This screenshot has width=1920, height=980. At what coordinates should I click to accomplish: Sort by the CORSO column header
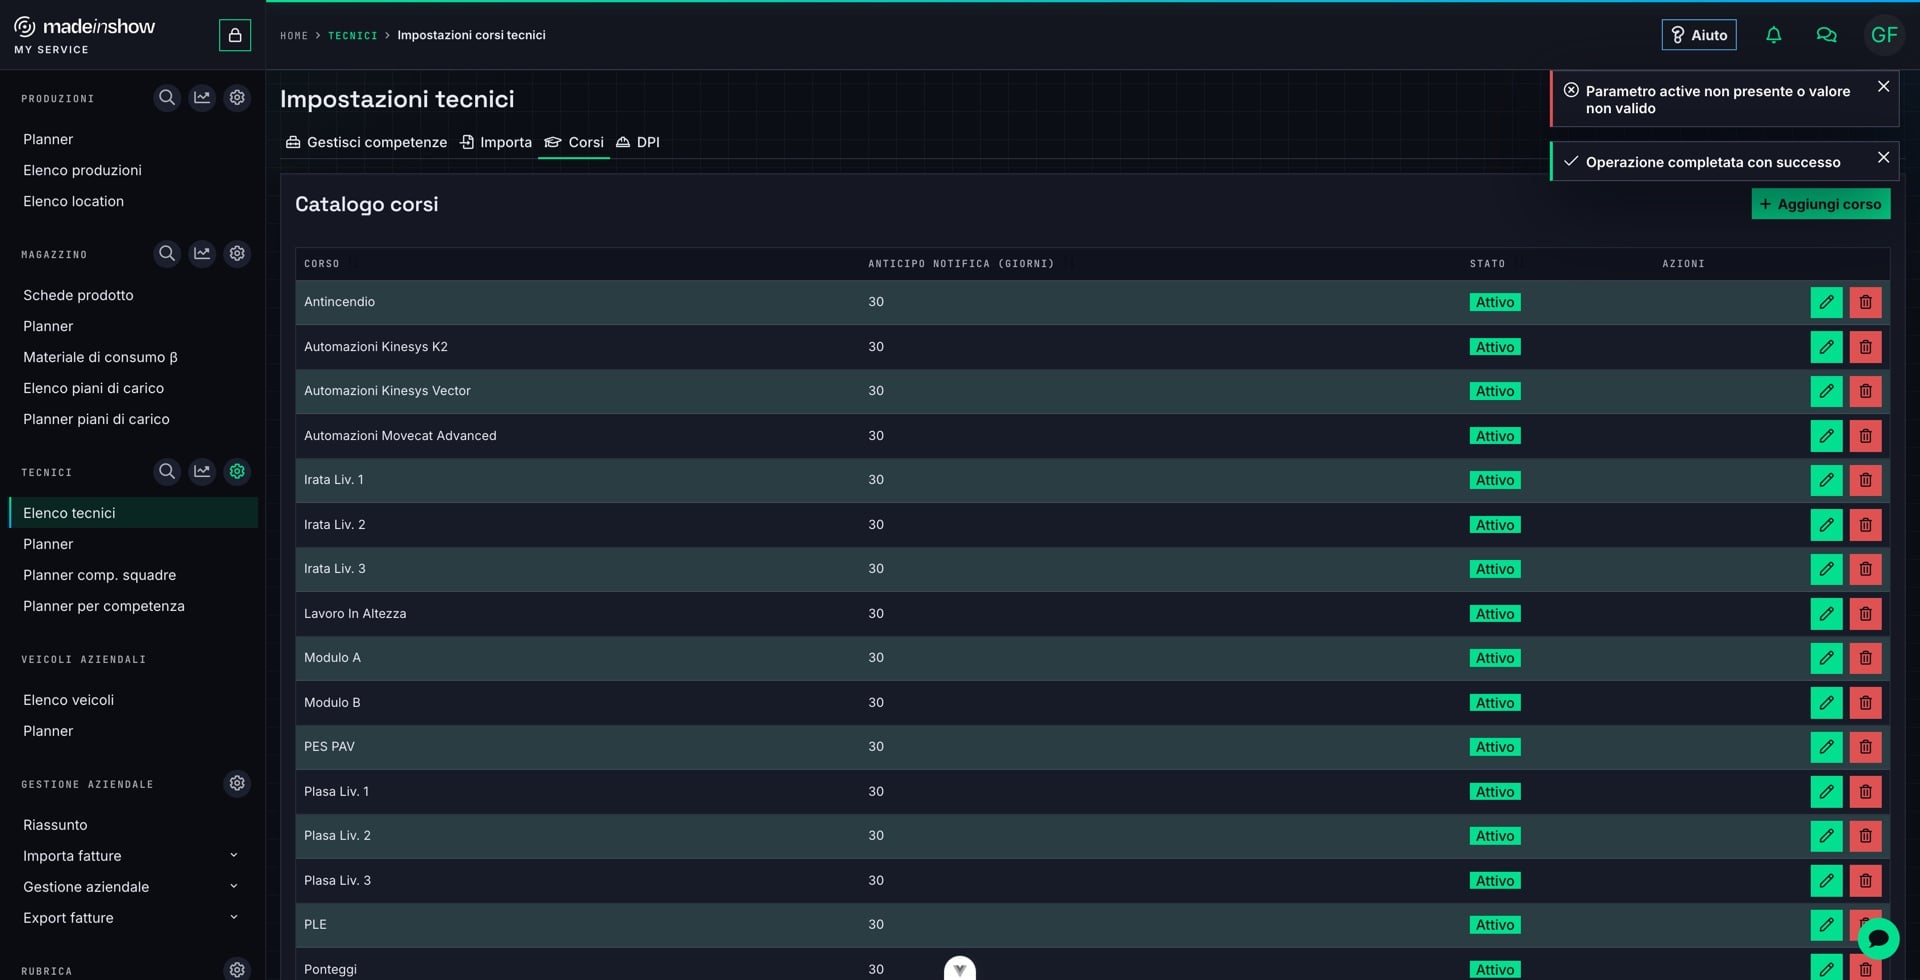322,264
